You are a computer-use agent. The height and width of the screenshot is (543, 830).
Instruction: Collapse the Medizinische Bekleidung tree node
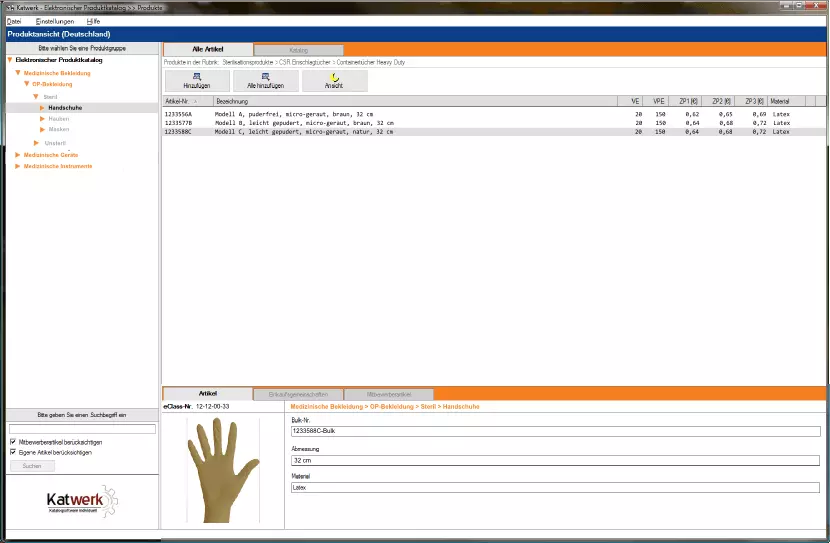click(18, 73)
